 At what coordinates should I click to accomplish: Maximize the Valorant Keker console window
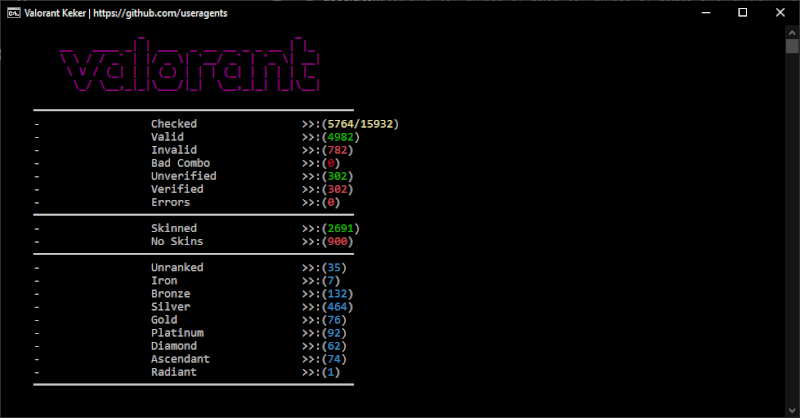tap(743, 13)
